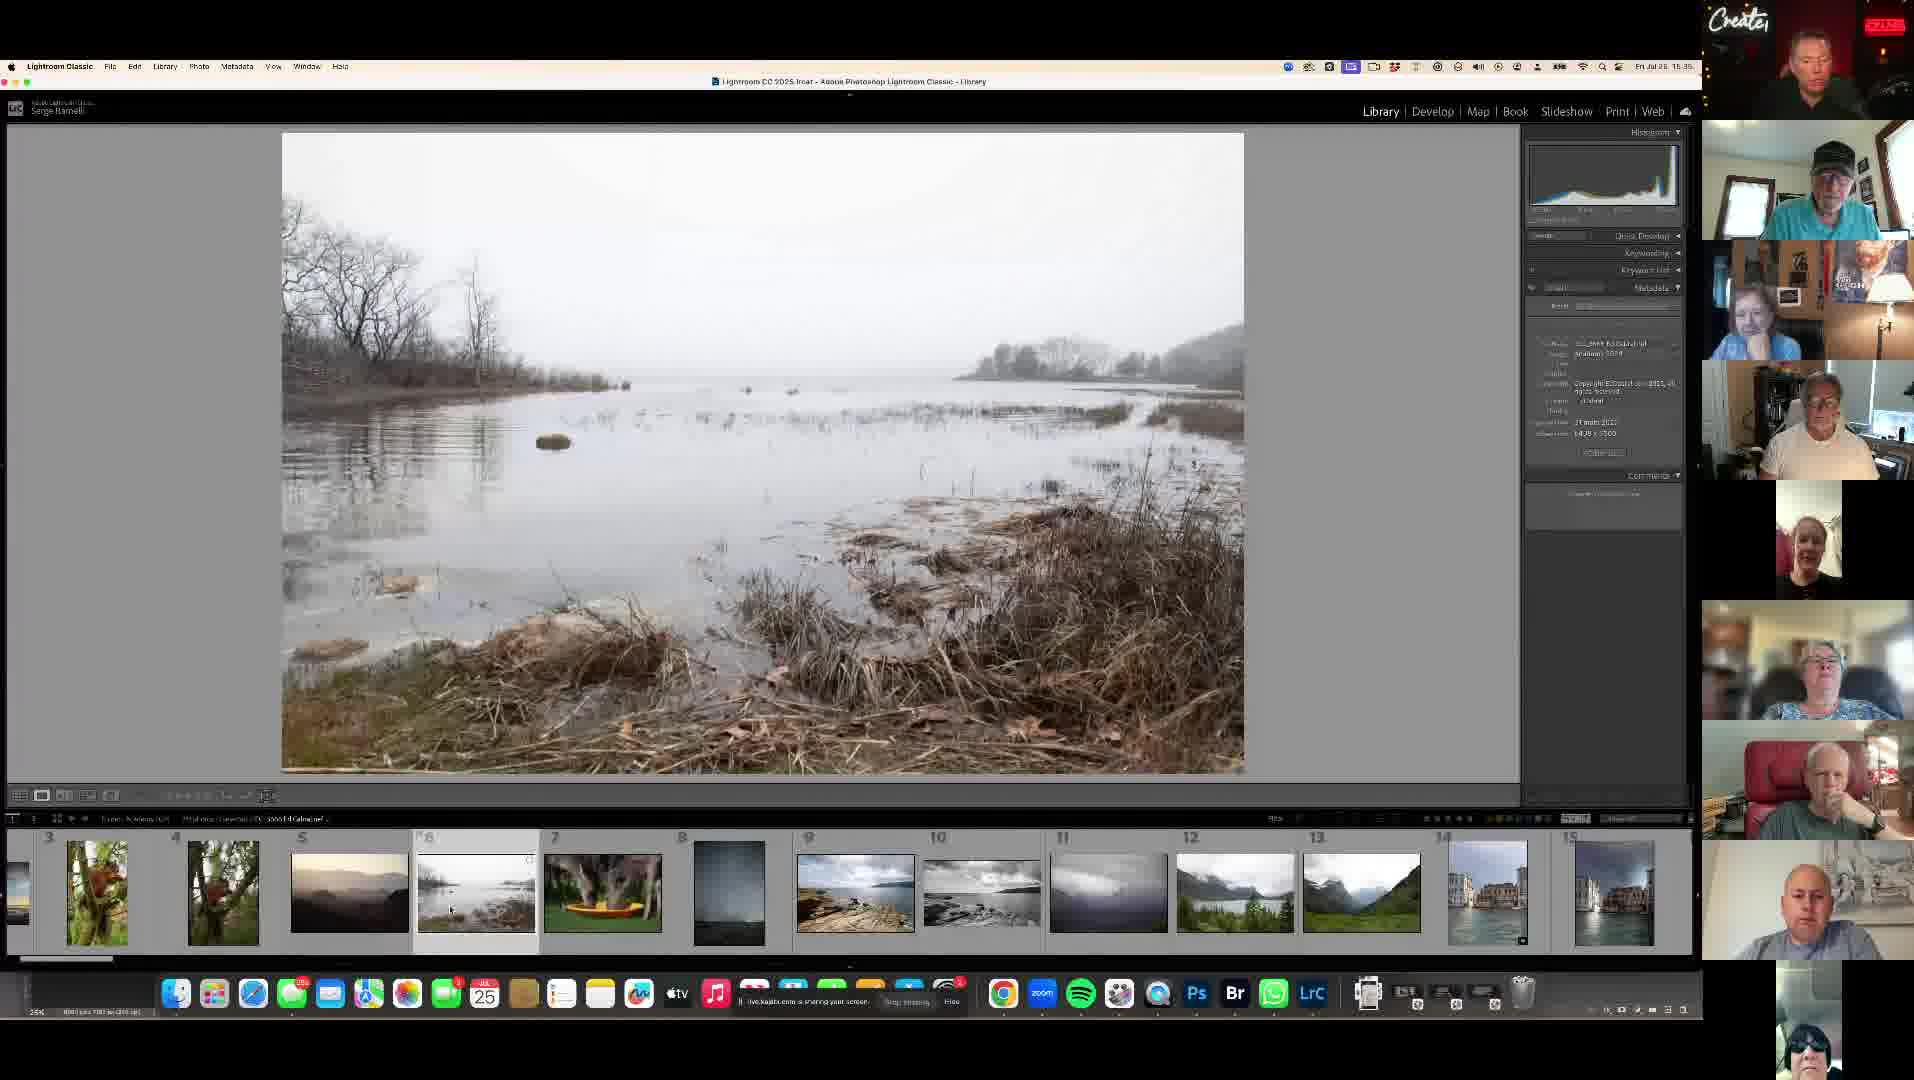The height and width of the screenshot is (1080, 1914).
Task: Collapse the Histogram panel
Action: click(1655, 132)
